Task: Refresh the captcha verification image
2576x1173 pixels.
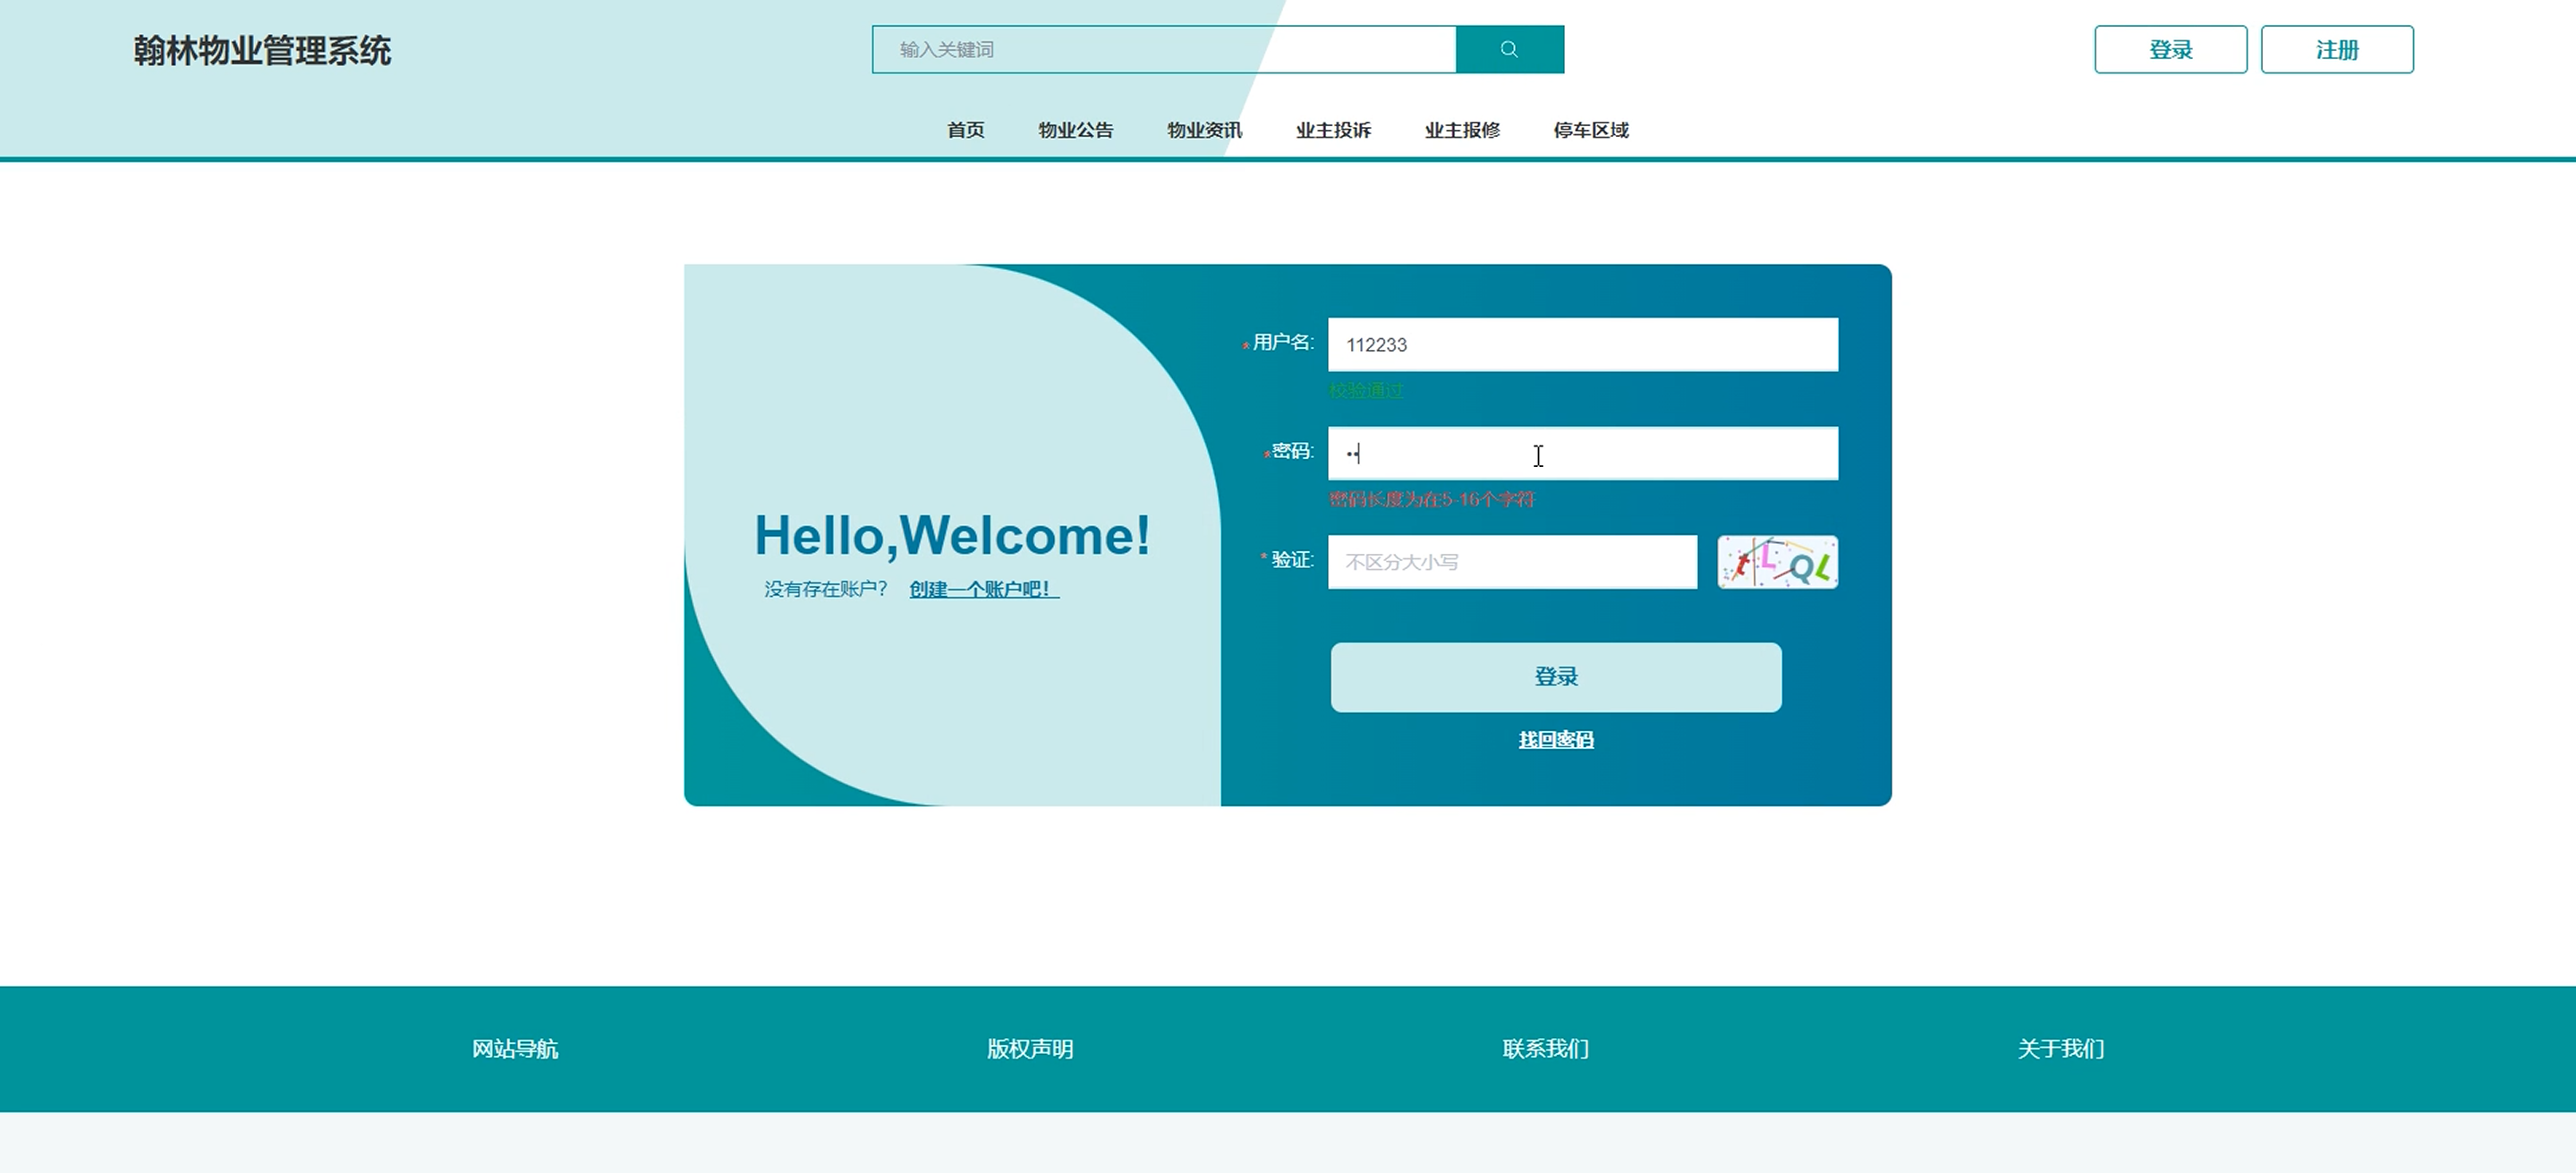Action: tap(1777, 562)
